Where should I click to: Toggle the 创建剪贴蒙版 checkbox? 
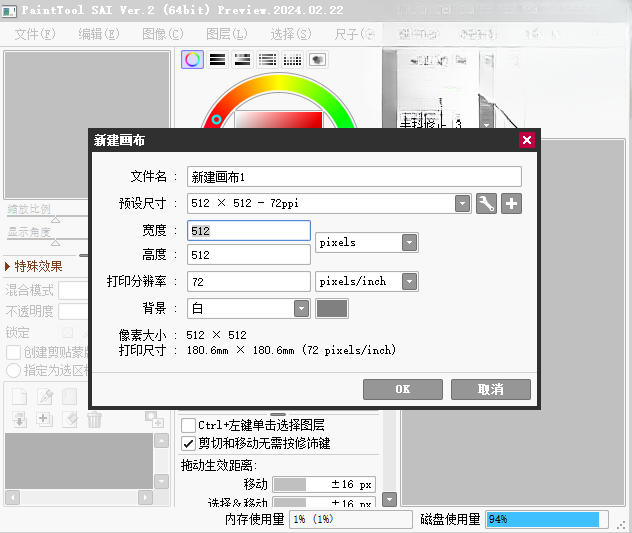(13, 352)
